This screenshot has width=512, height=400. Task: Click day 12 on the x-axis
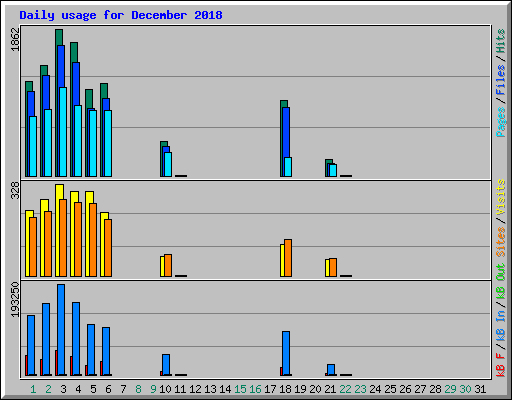coord(195,389)
